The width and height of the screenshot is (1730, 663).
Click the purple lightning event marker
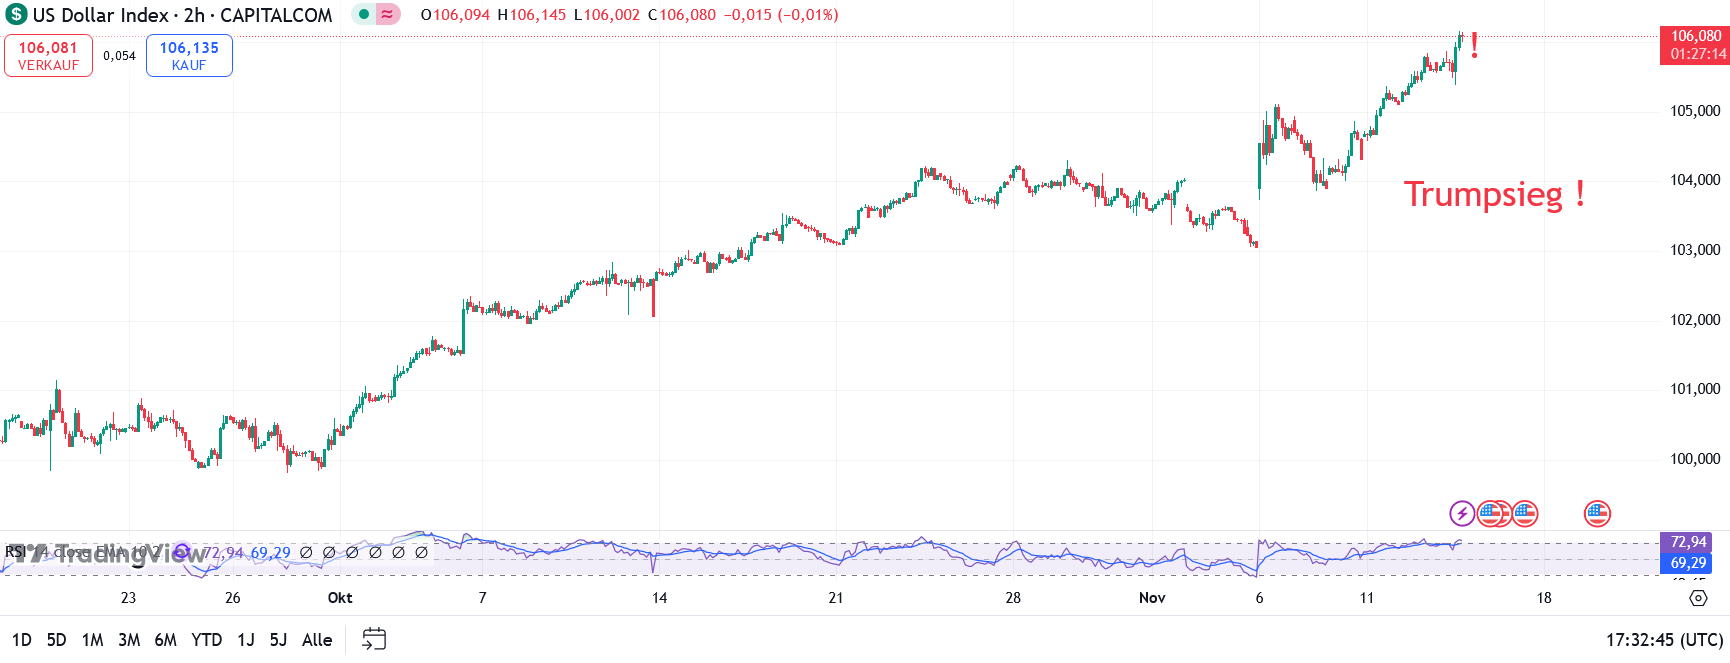[1462, 514]
